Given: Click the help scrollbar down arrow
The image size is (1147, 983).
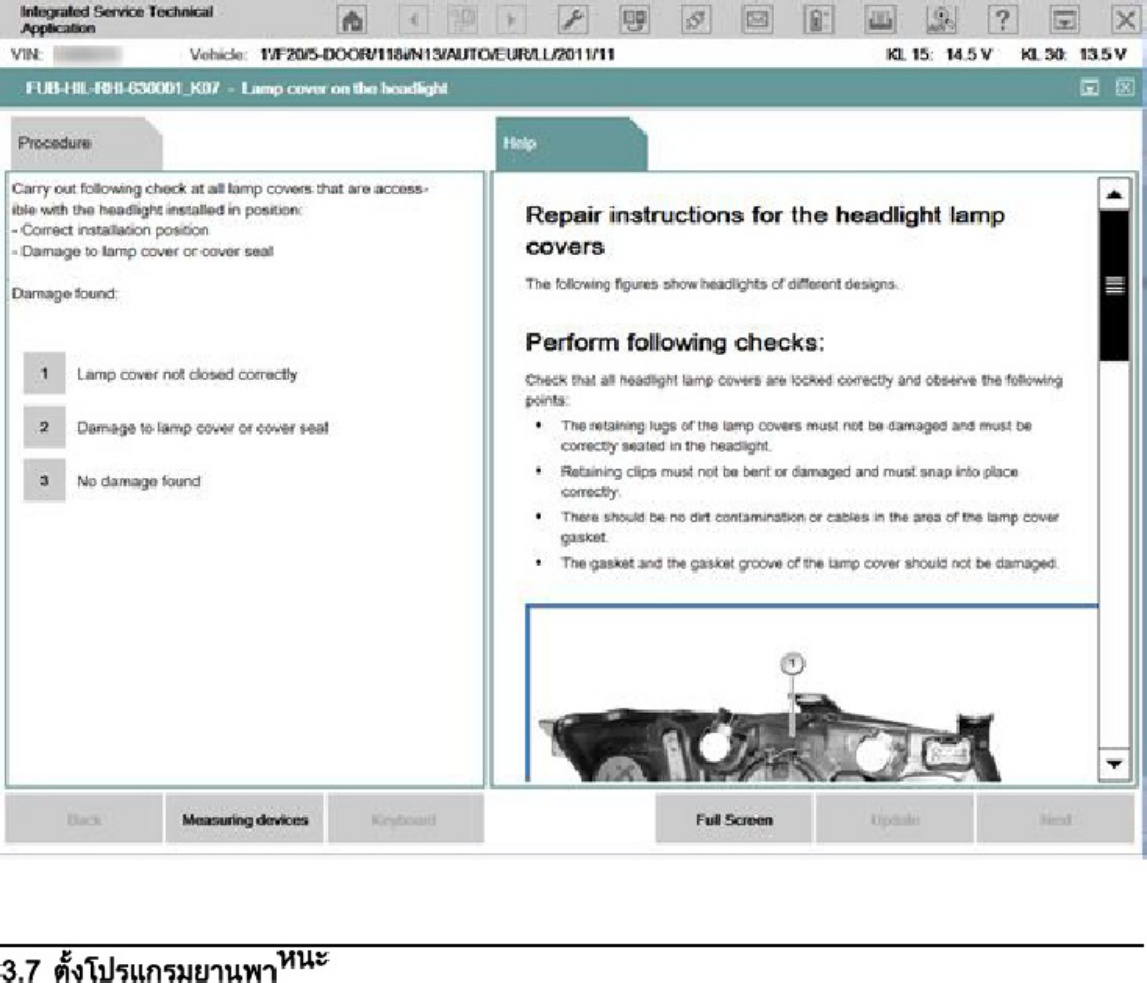Looking at the screenshot, I should (x=1114, y=764).
